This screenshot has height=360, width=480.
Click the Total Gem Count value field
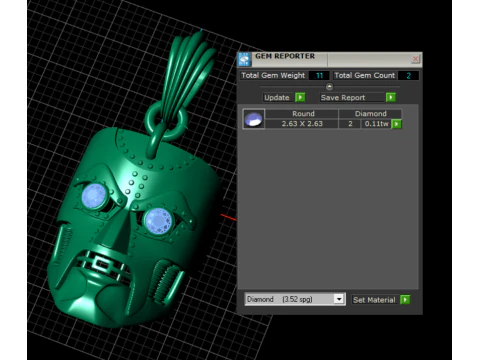tap(408, 76)
